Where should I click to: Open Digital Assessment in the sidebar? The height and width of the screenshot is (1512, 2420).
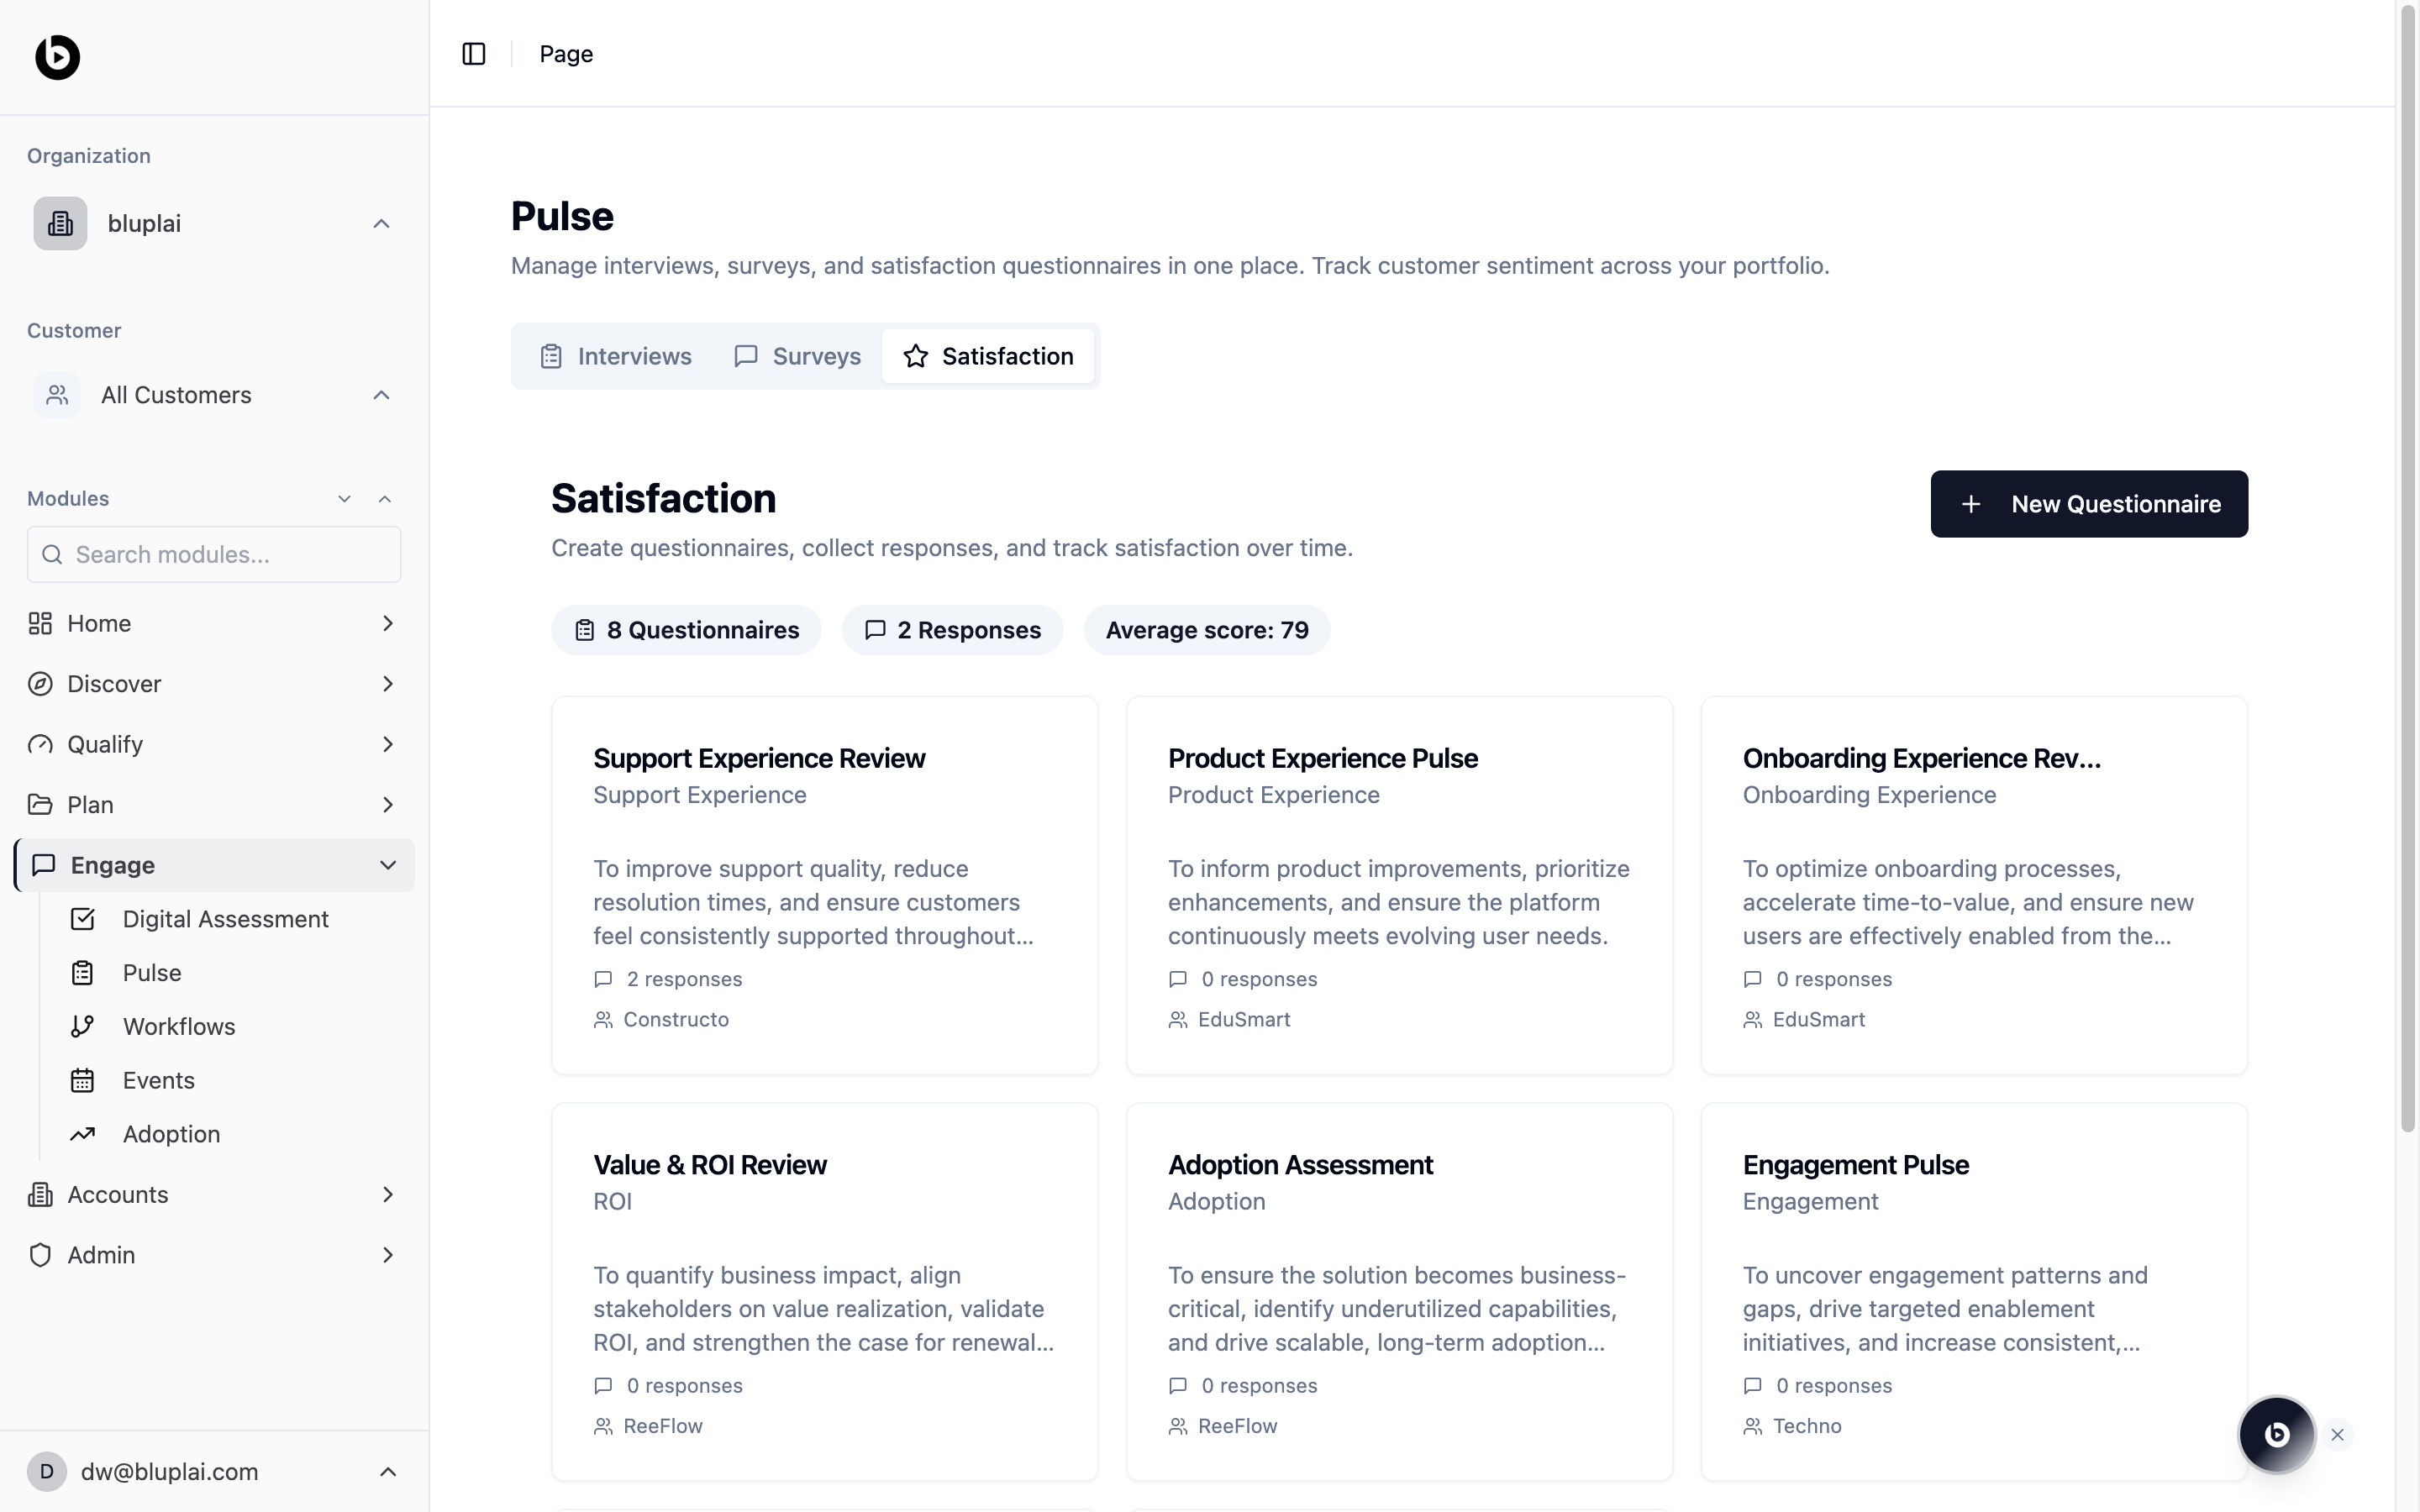point(225,919)
